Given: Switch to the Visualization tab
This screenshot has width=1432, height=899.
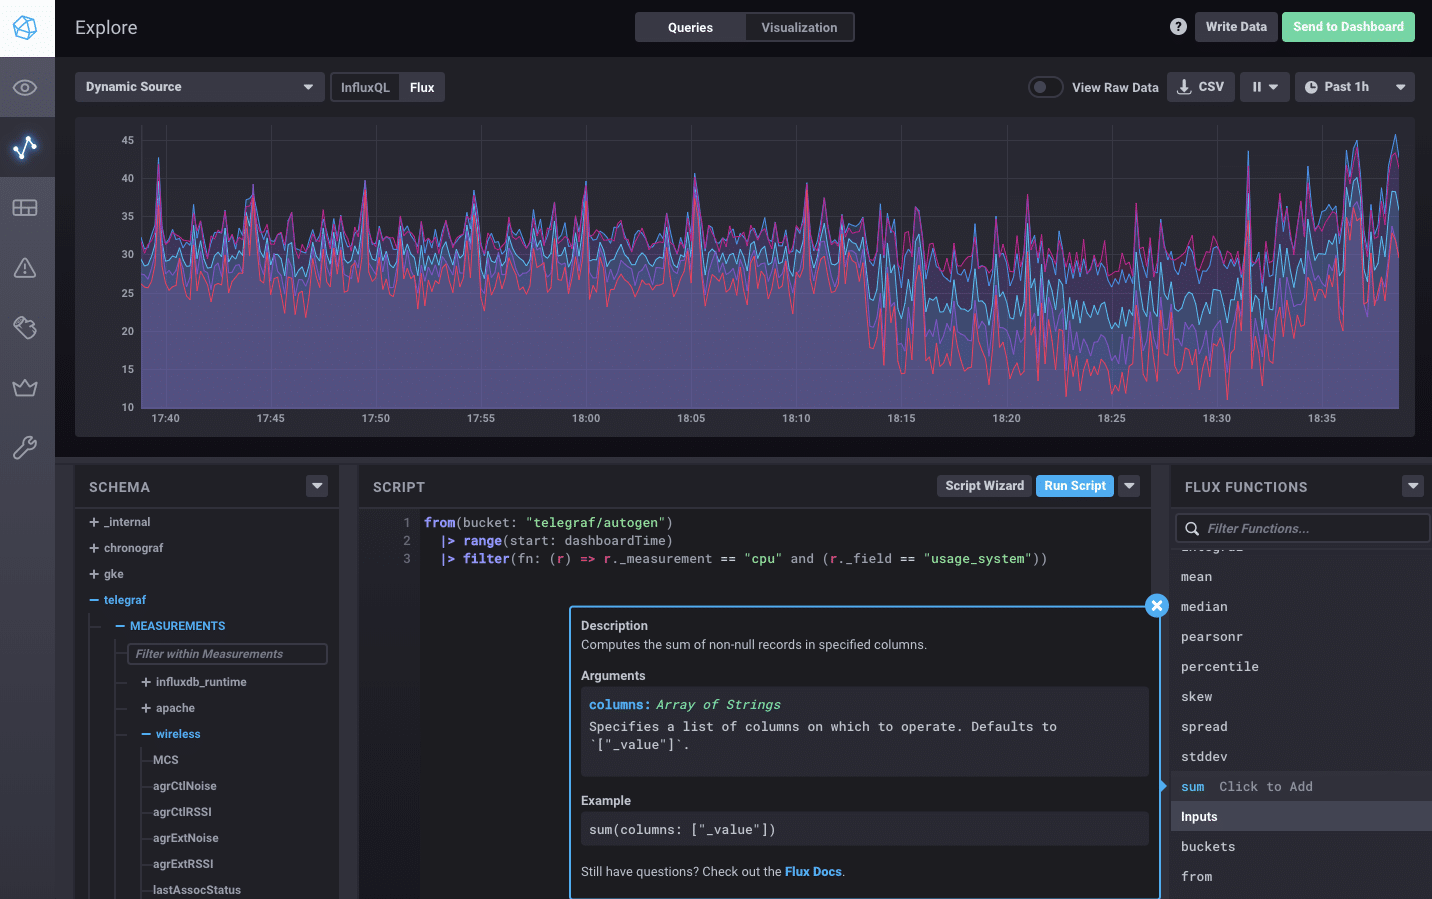Looking at the screenshot, I should pyautogui.click(x=799, y=27).
